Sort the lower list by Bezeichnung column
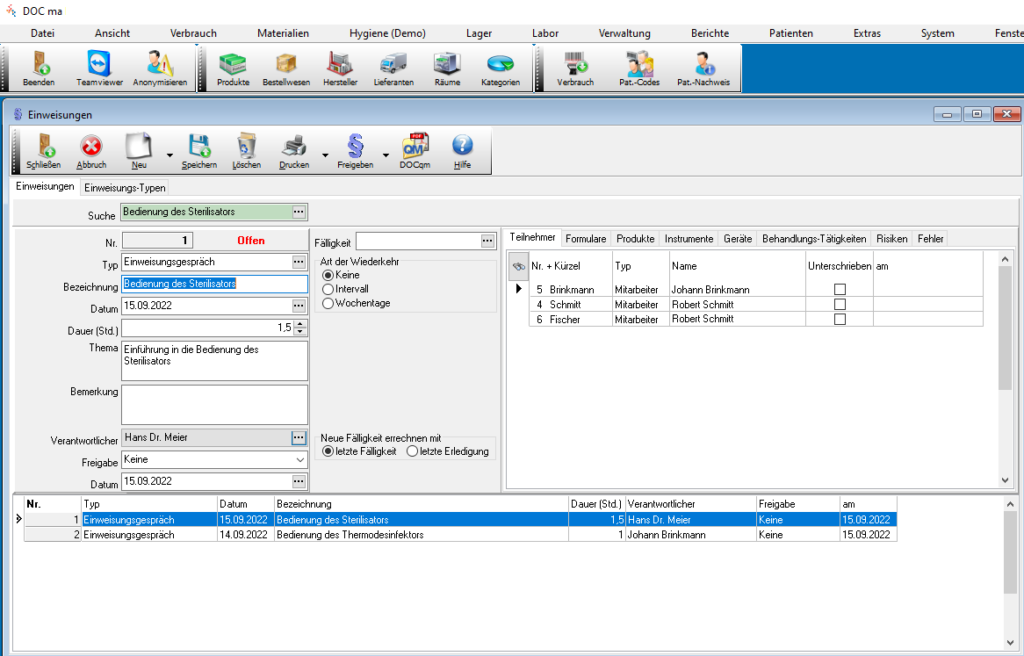 (x=421, y=504)
